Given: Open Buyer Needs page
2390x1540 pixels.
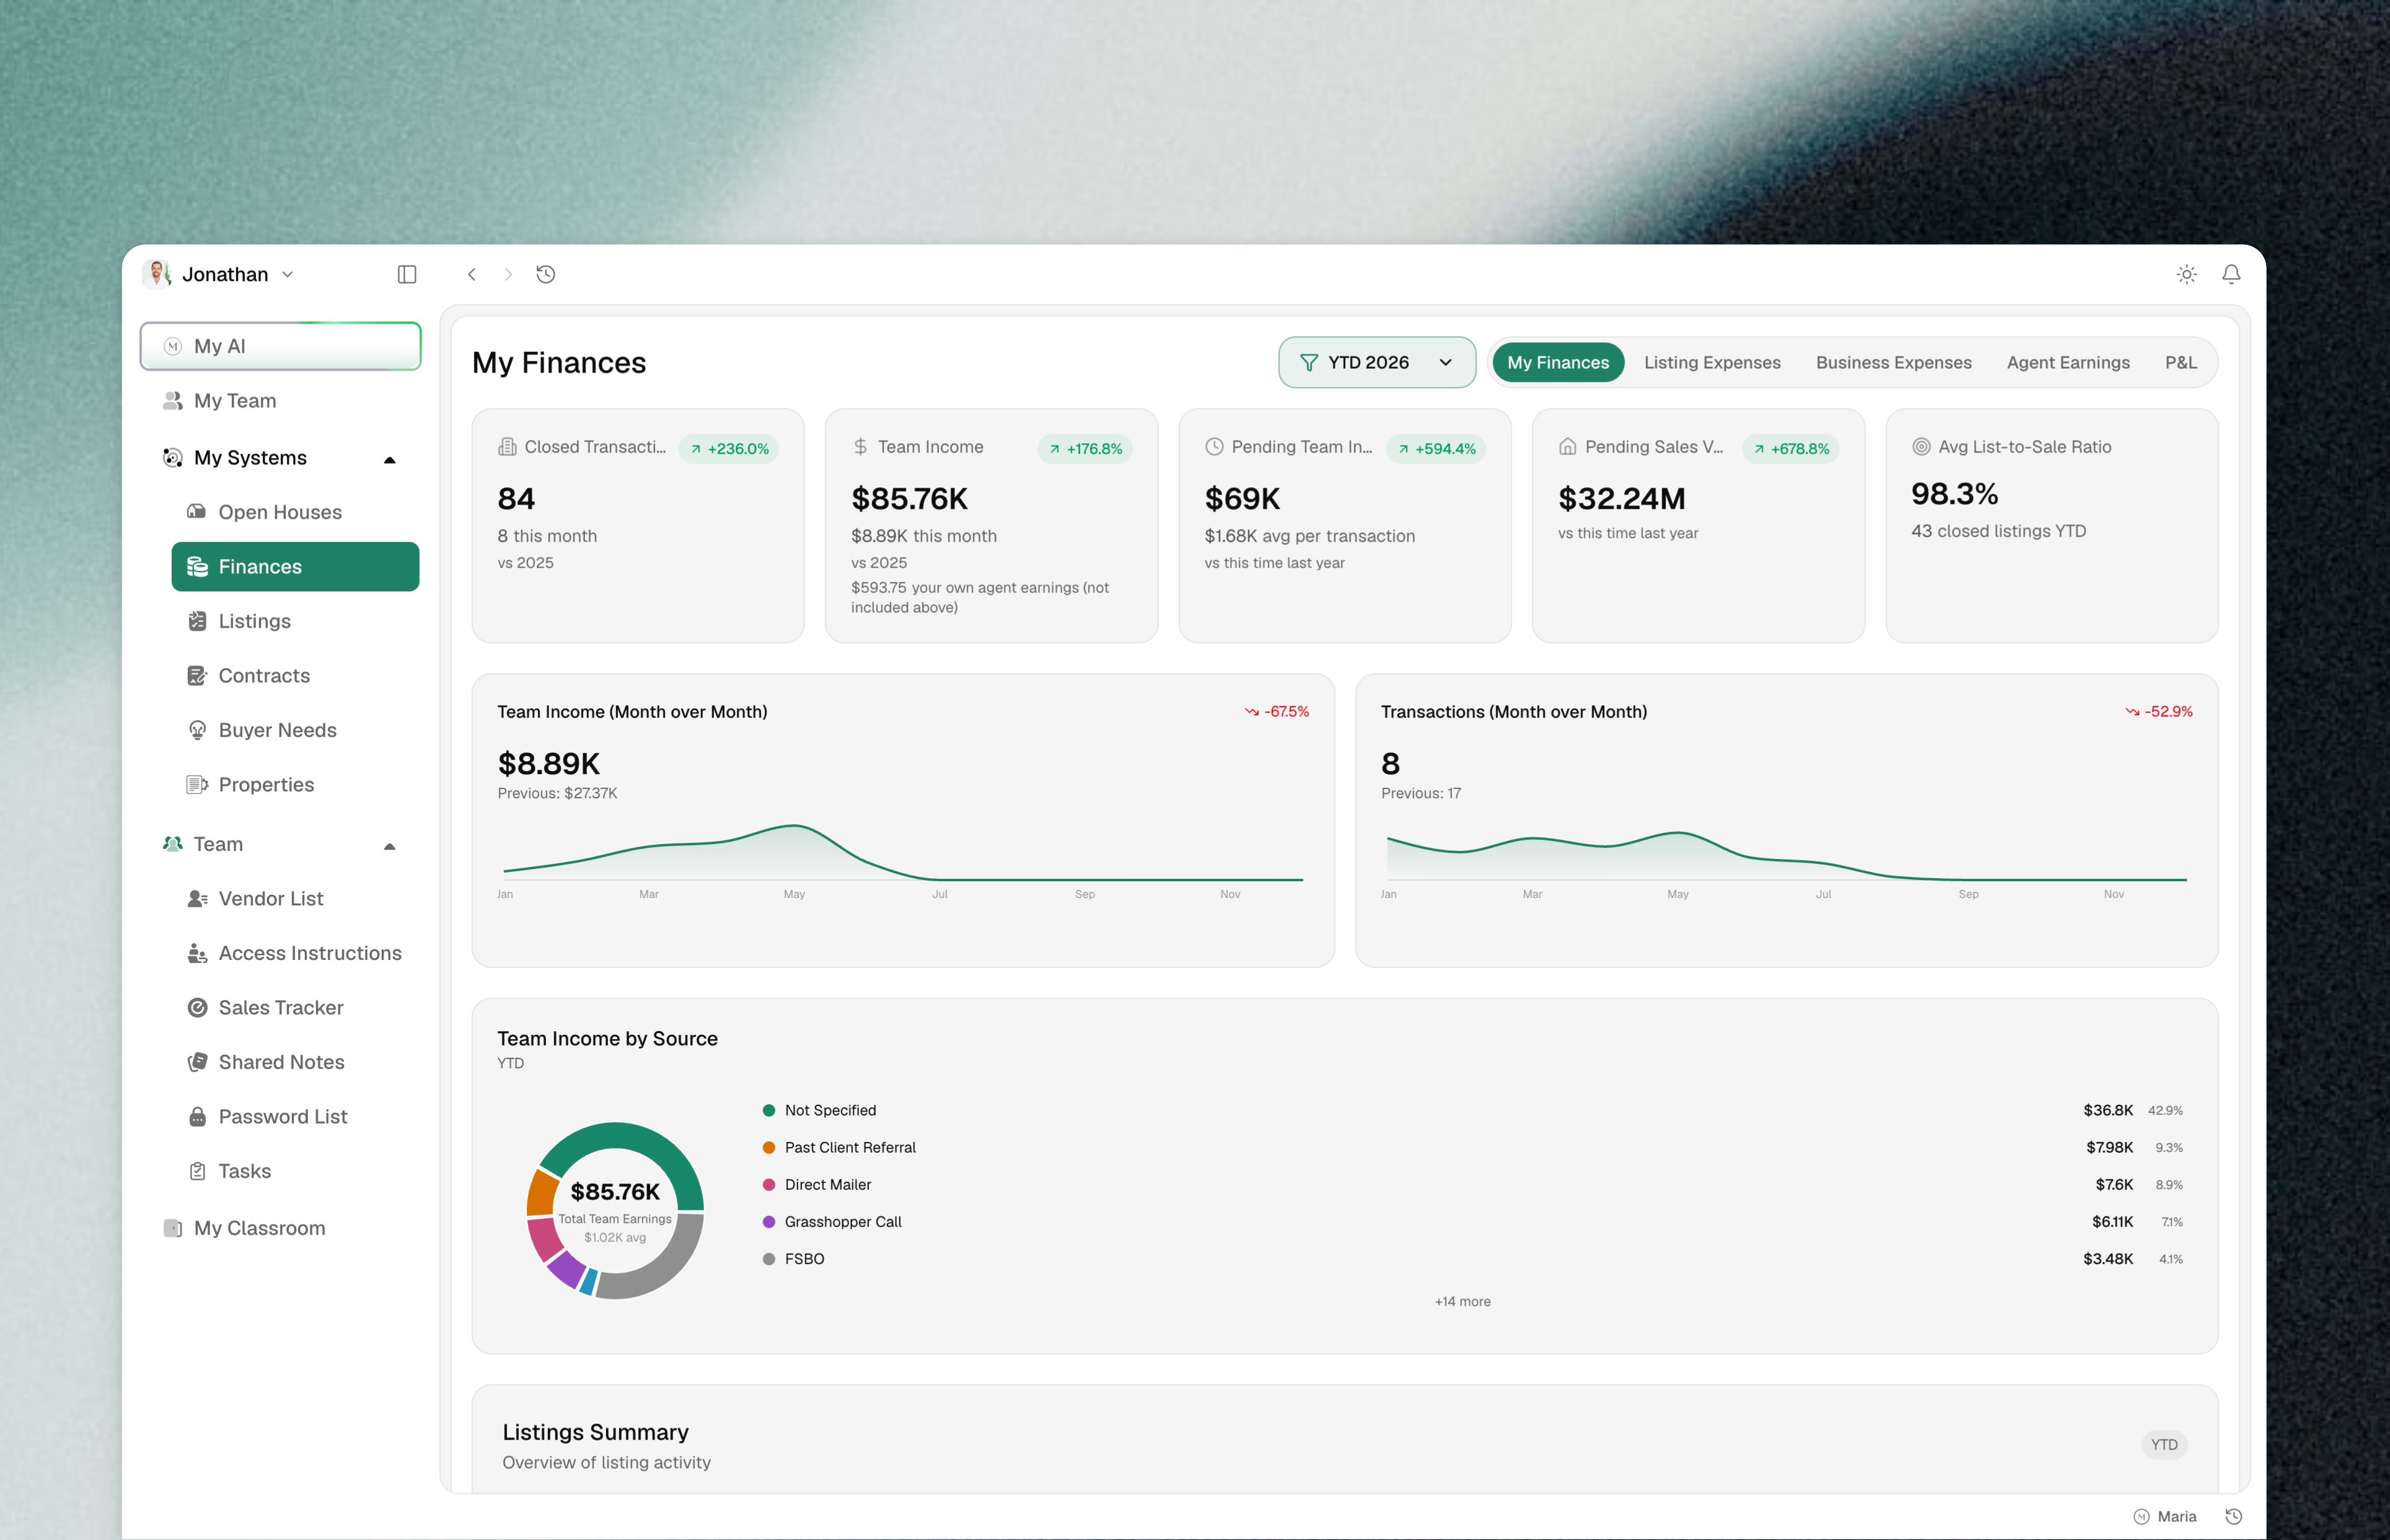Looking at the screenshot, I should [x=295, y=730].
